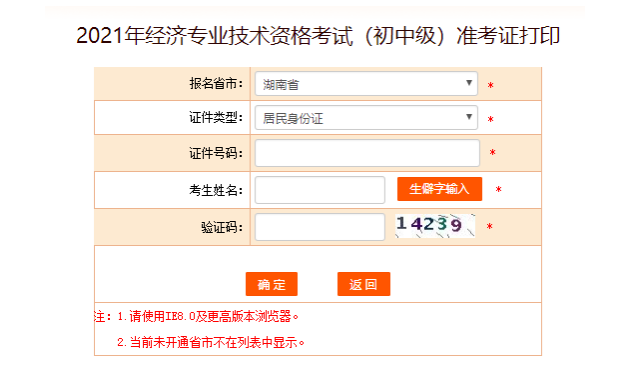Open the 证件类型 dropdown showing 居民身份证
Viewport: 632px width, 376px height.
coord(366,118)
